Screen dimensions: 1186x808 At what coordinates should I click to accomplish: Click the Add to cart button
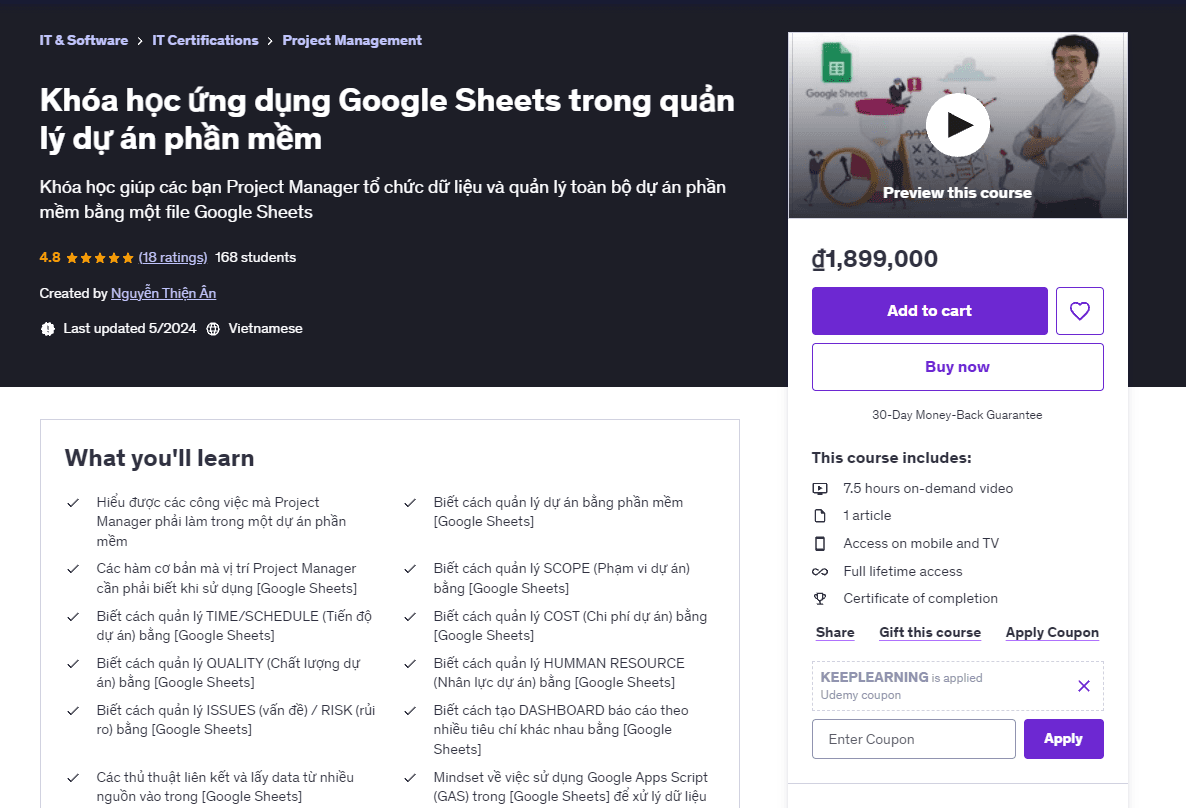pos(930,311)
